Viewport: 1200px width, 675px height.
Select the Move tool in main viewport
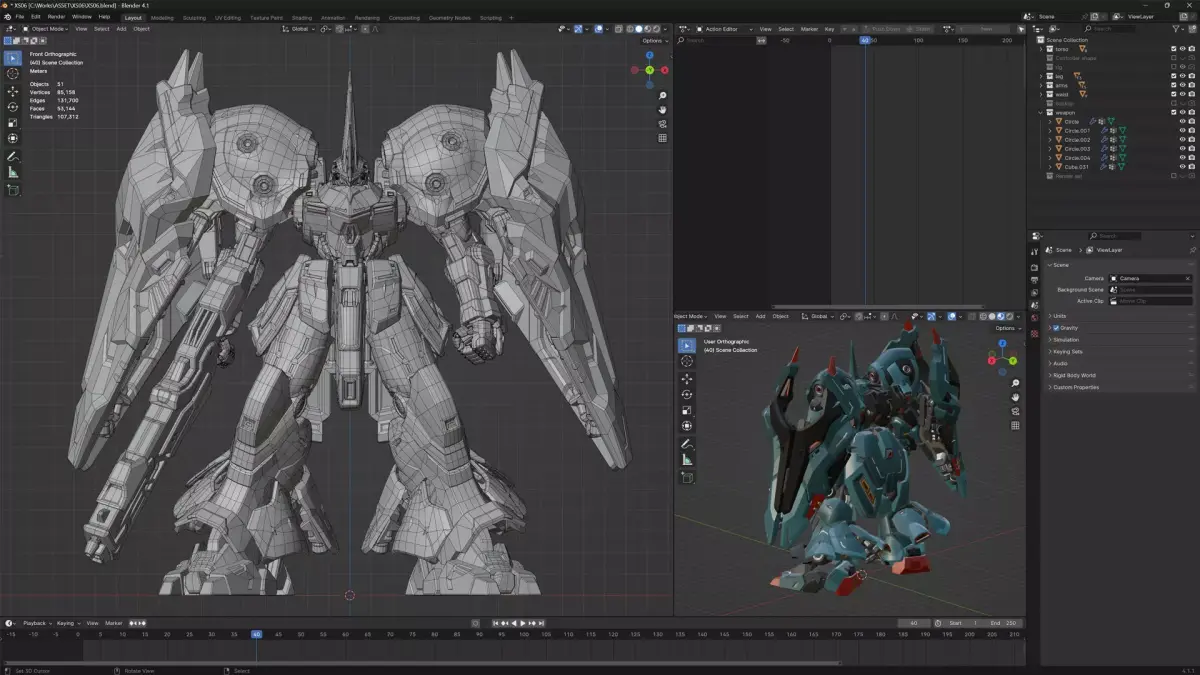click(13, 91)
